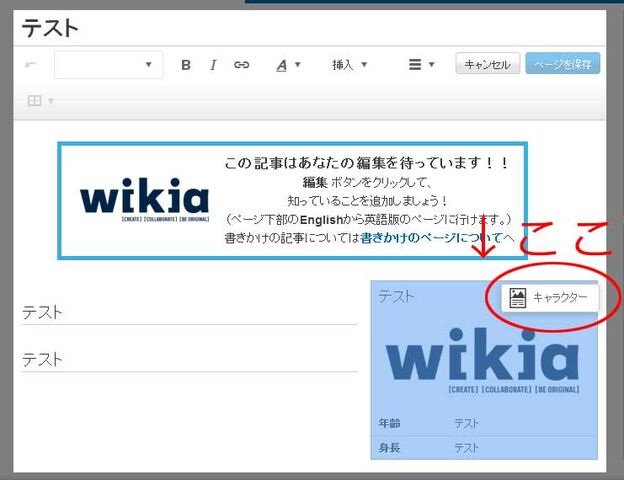
Task: Click the first テスト heading in body
Action: pyautogui.click(x=42, y=312)
